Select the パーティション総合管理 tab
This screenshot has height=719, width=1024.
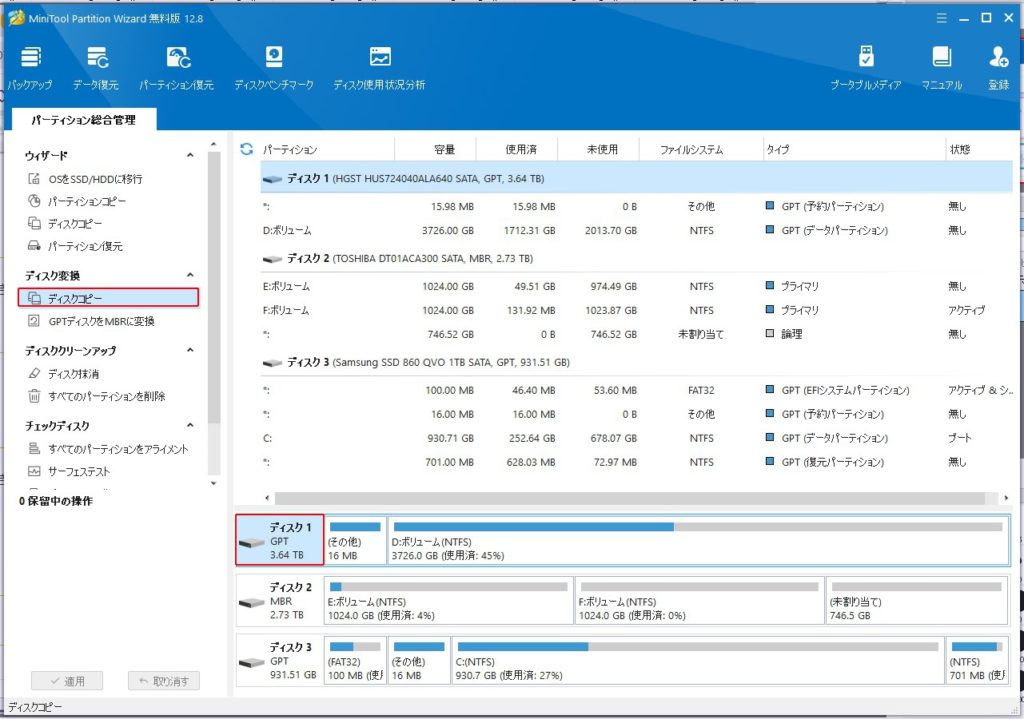click(82, 120)
